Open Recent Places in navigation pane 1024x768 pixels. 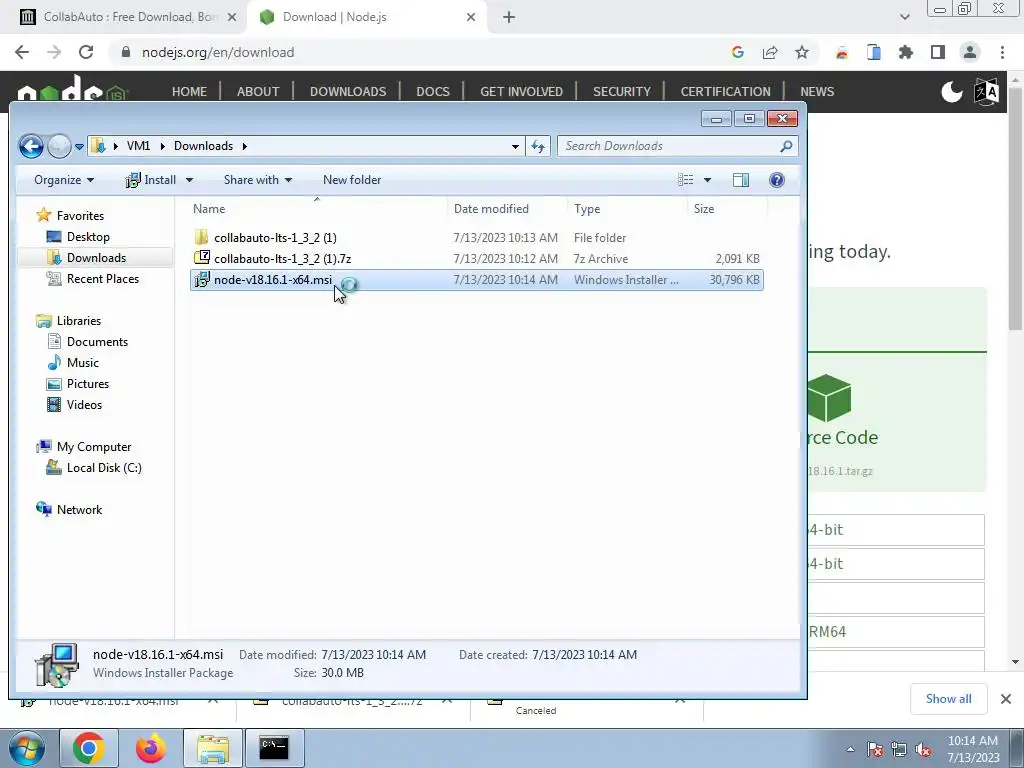[x=103, y=279]
